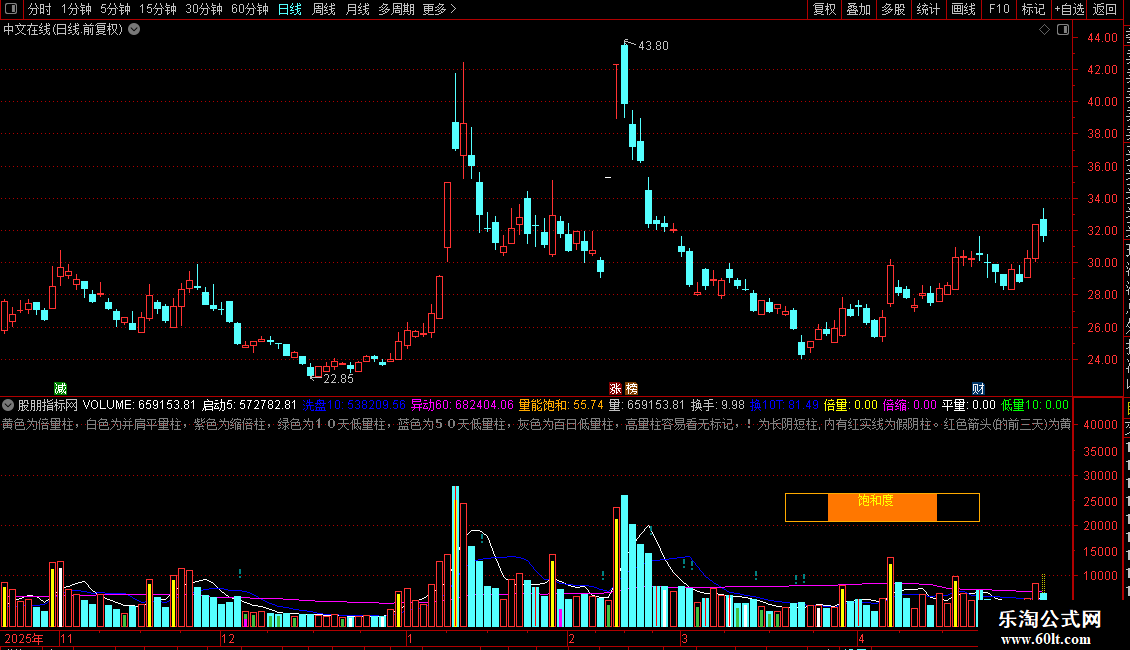
Task: Click the orange 饱和度 saturation bar
Action: 882,507
